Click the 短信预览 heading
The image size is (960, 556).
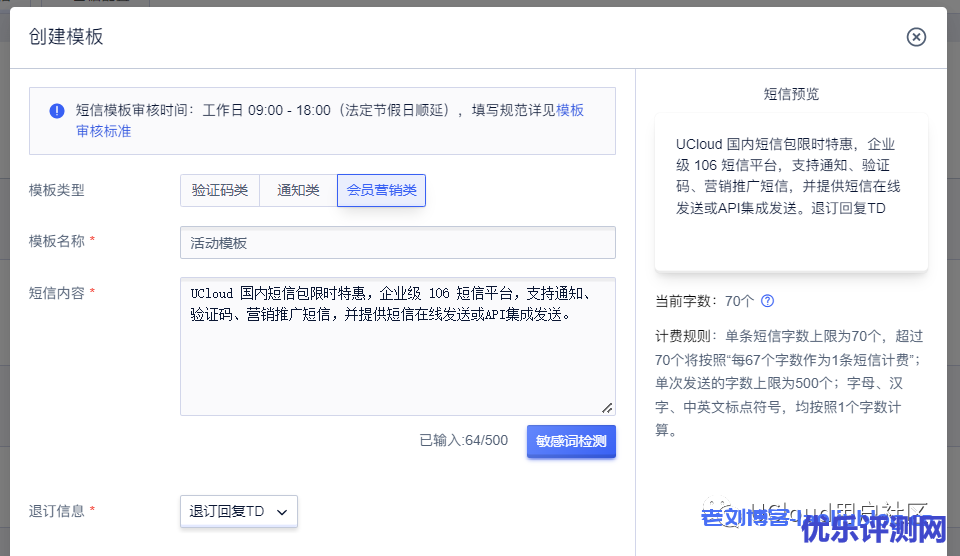[791, 94]
